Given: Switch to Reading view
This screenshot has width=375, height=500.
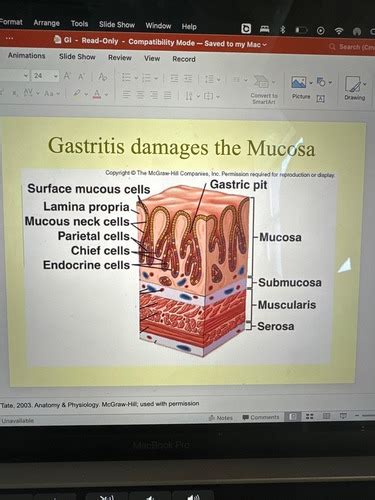Looking at the screenshot, I should click(x=326, y=416).
